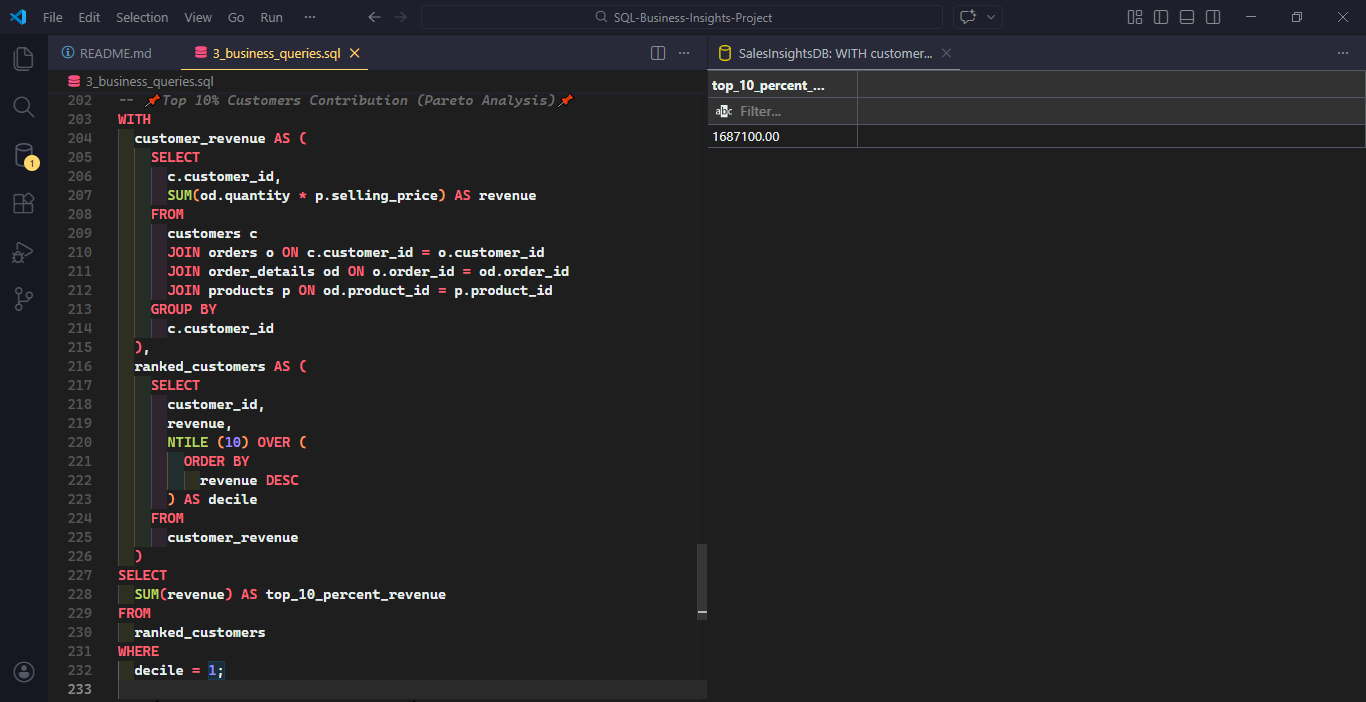Split the editor right

click(x=658, y=53)
